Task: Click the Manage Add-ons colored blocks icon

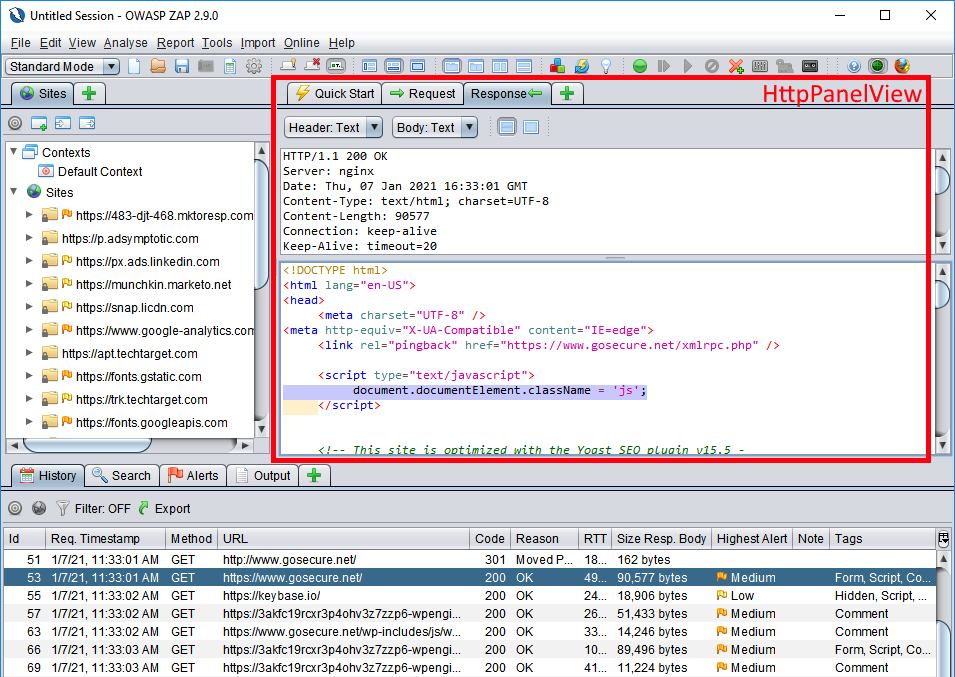Action: (557, 66)
